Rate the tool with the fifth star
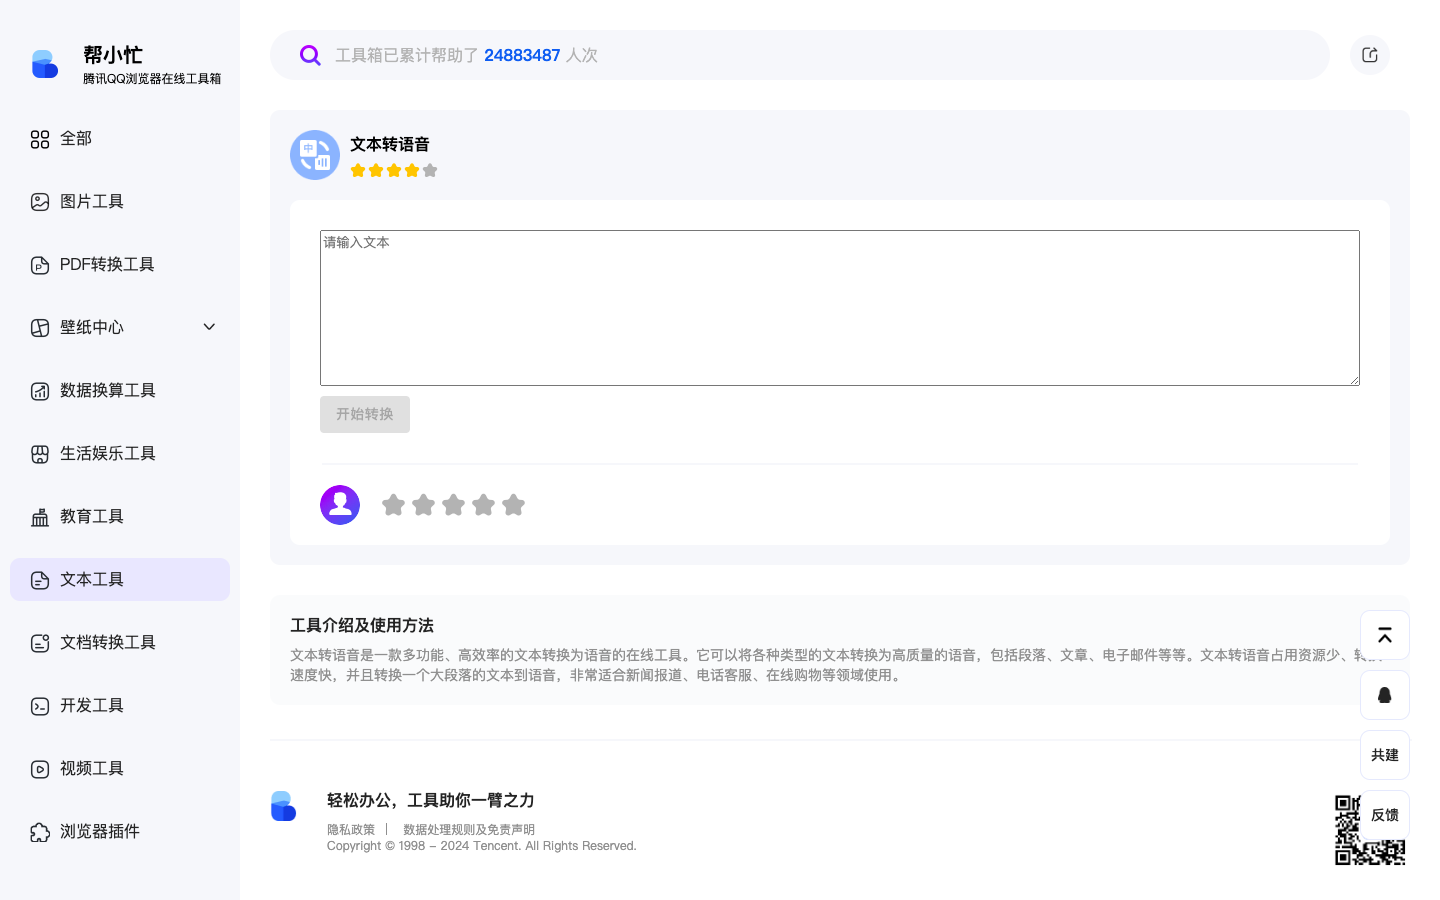Viewport: 1440px width, 900px height. [513, 505]
